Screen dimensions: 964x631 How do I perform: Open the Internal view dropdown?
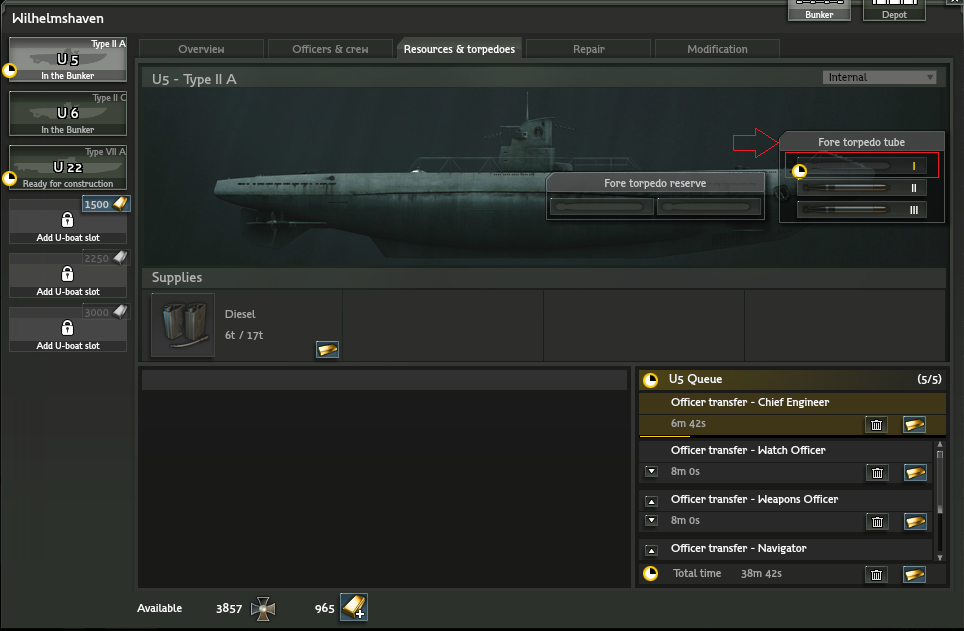879,77
